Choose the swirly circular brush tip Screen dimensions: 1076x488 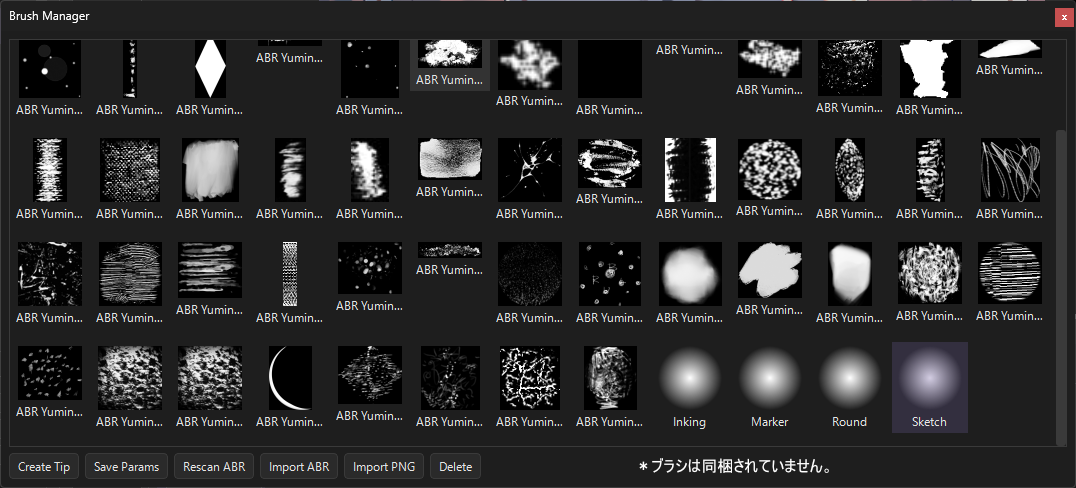tap(929, 273)
